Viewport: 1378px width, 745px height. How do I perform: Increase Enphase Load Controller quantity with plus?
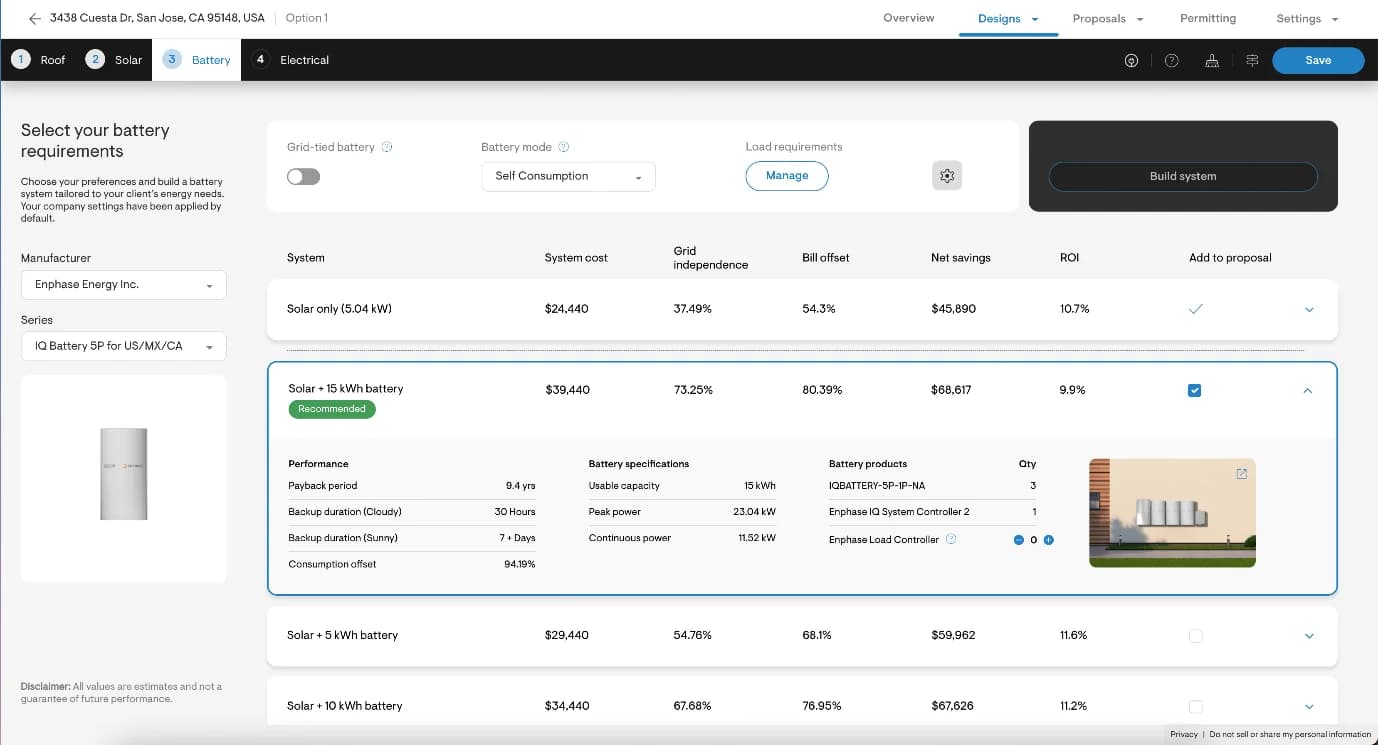pyautogui.click(x=1049, y=540)
